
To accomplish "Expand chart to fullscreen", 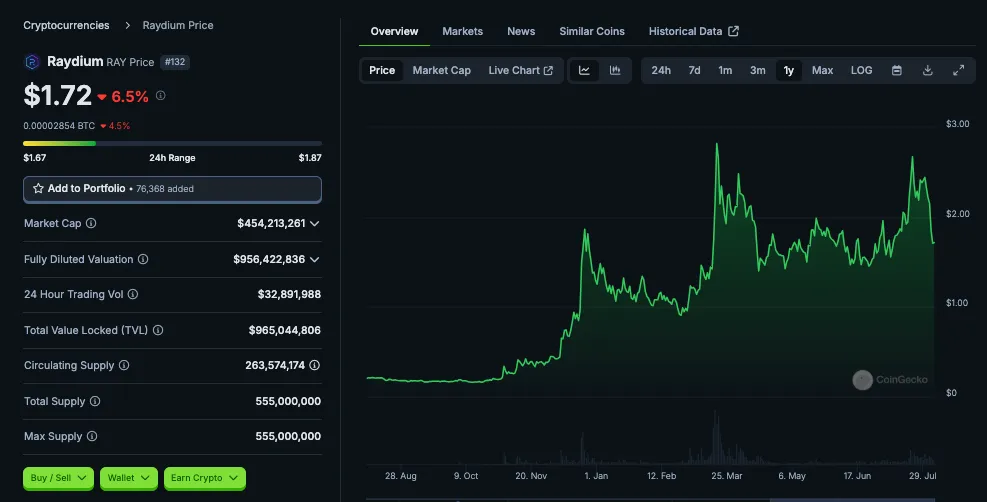I will (x=959, y=70).
